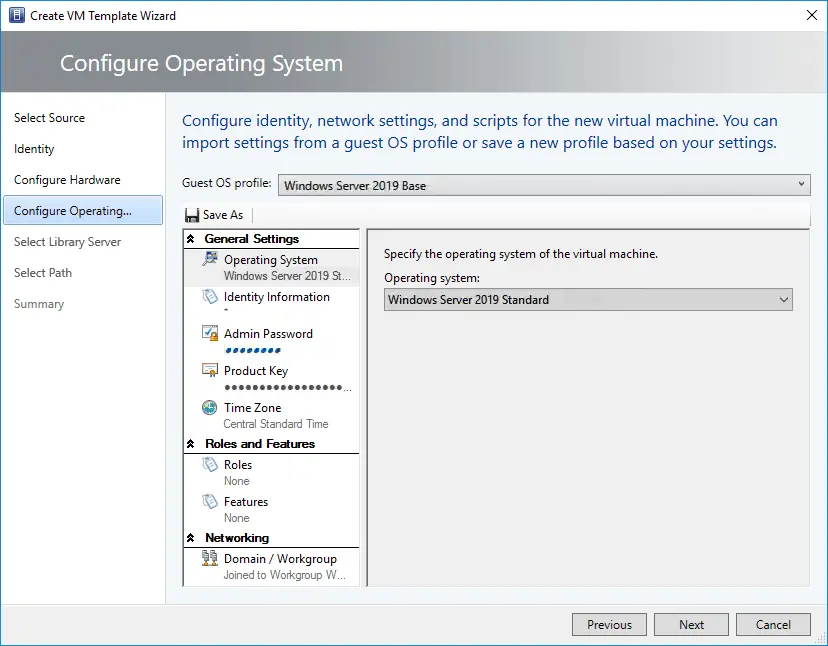Click the masked Product Key dots

tap(288, 388)
